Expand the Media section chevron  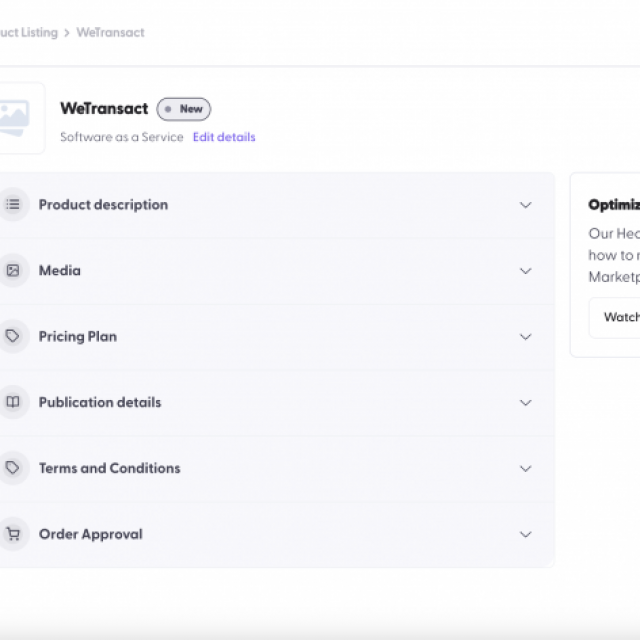pos(526,271)
